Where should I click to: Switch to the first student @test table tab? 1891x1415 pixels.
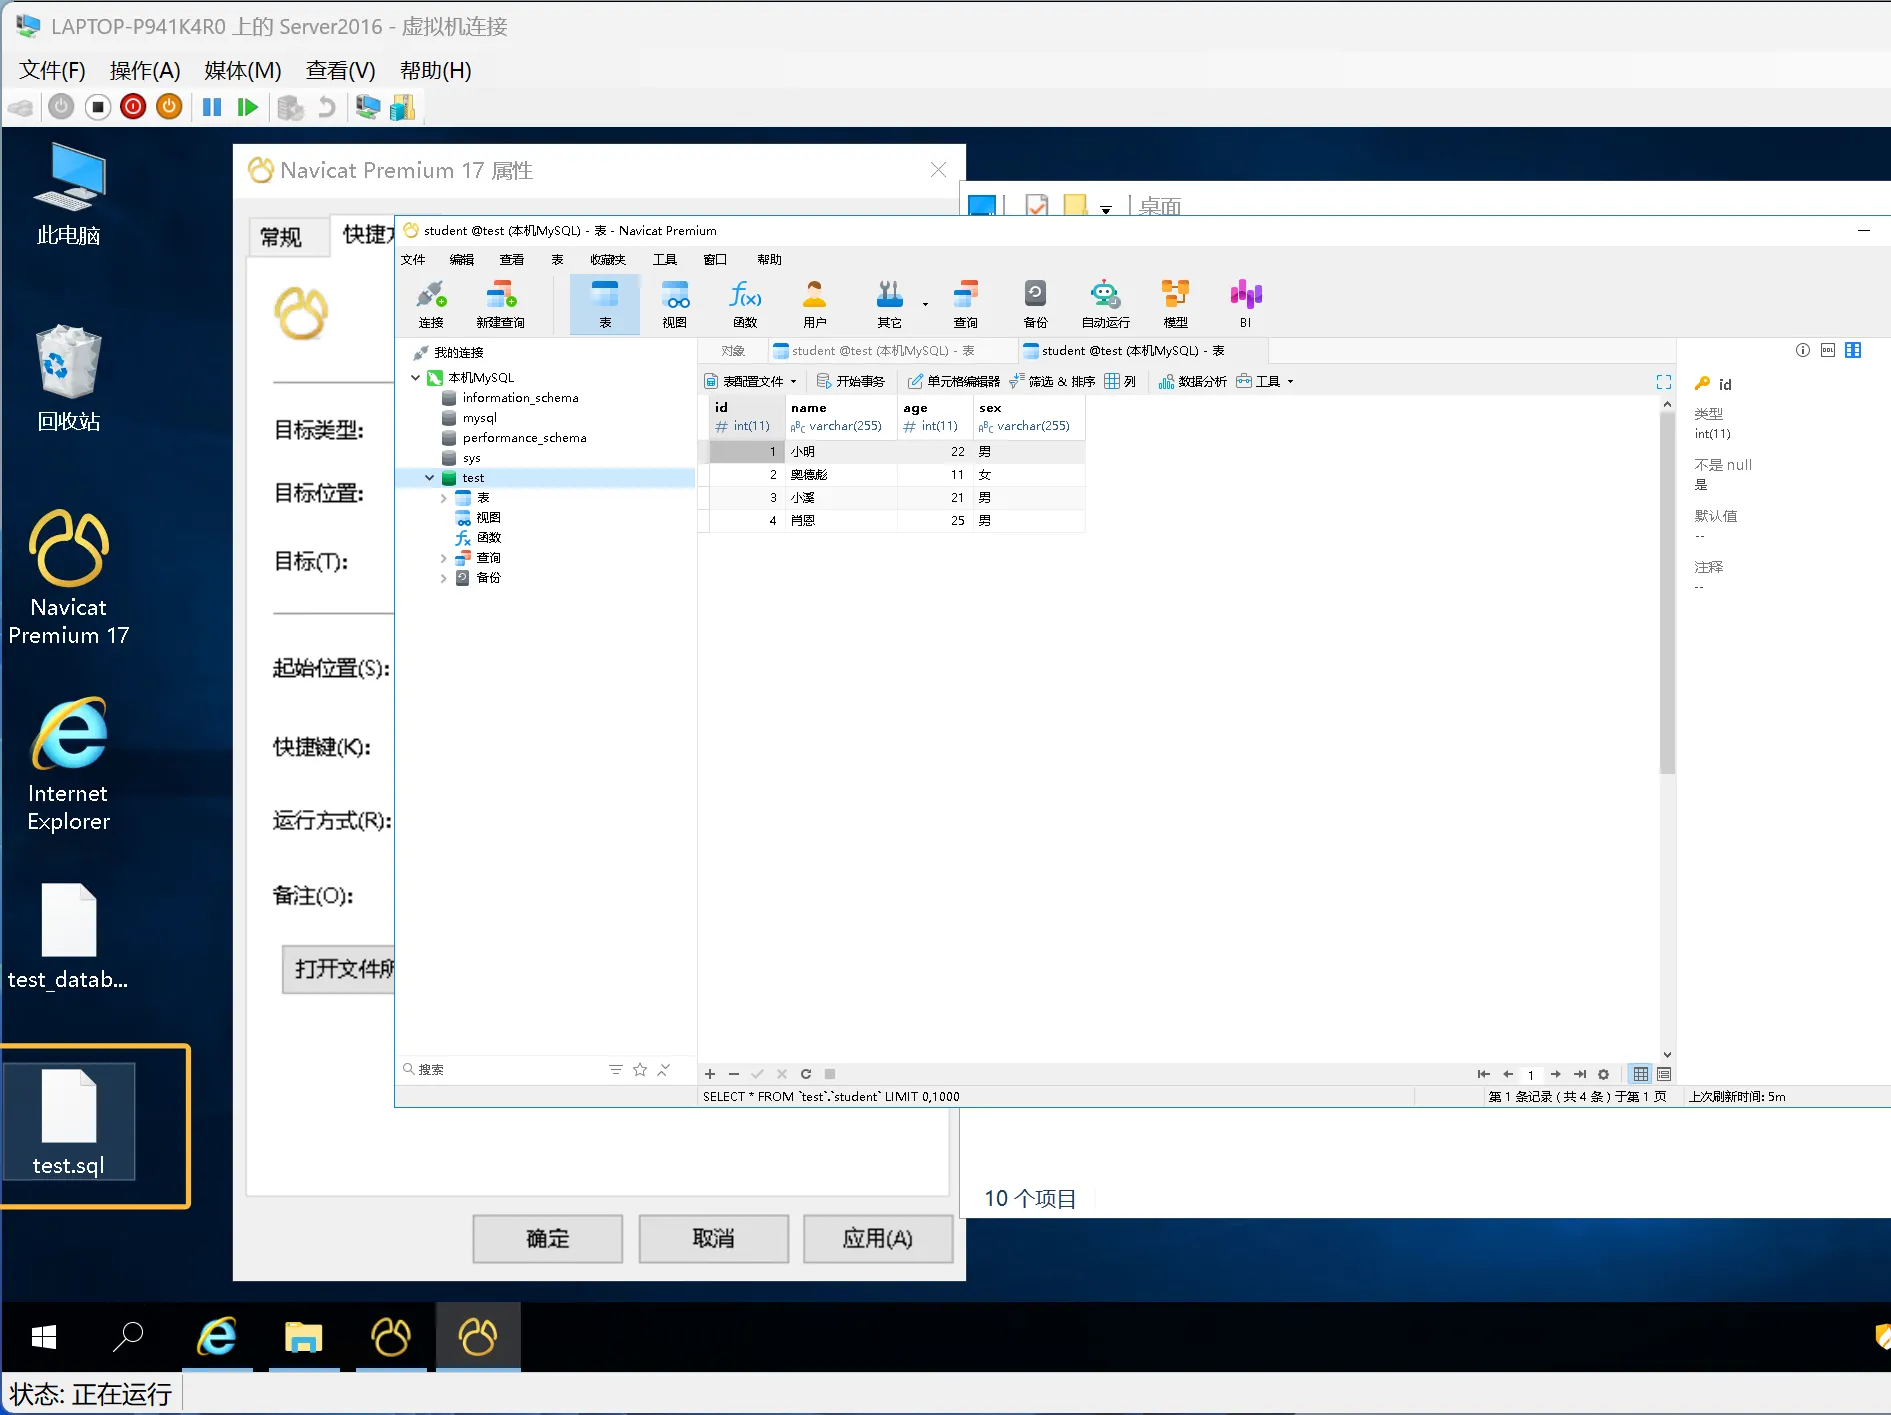(x=893, y=351)
